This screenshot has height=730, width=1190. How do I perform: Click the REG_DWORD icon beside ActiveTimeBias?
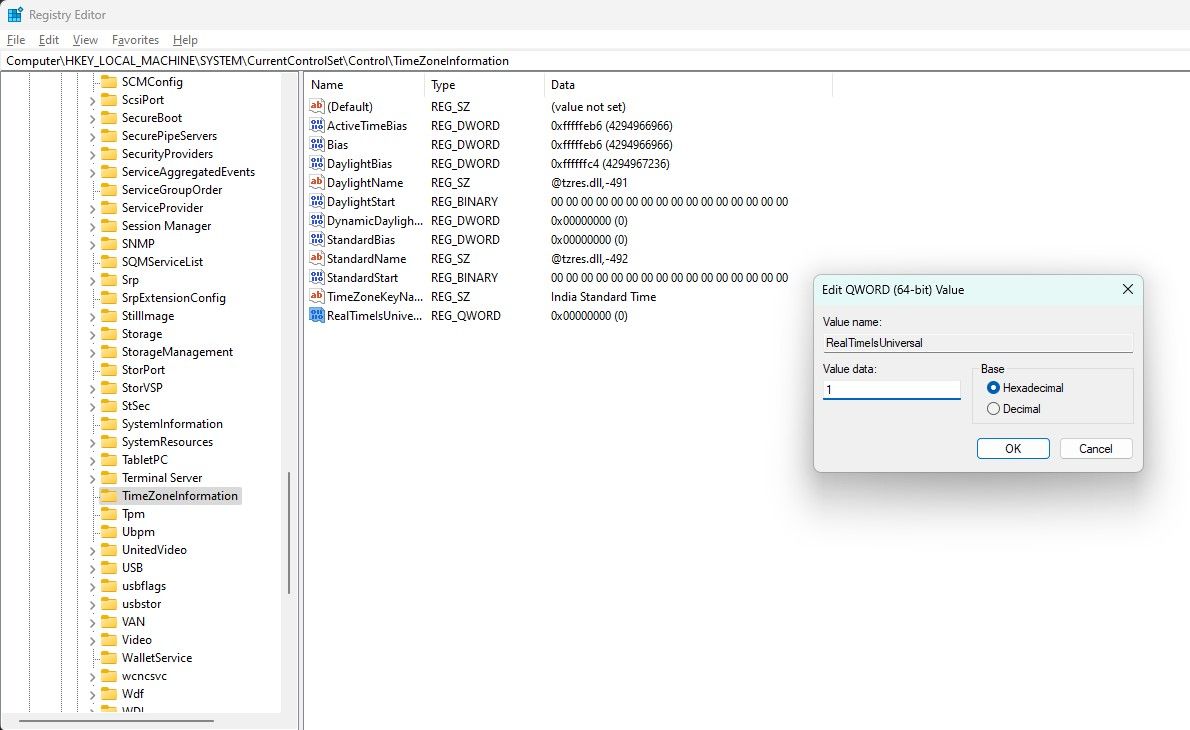[x=316, y=125]
